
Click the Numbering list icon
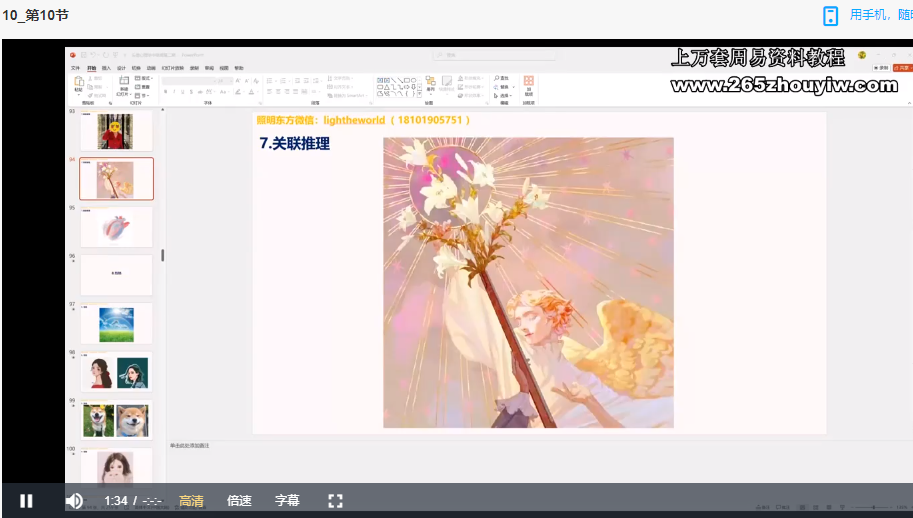pyautogui.click(x=282, y=80)
